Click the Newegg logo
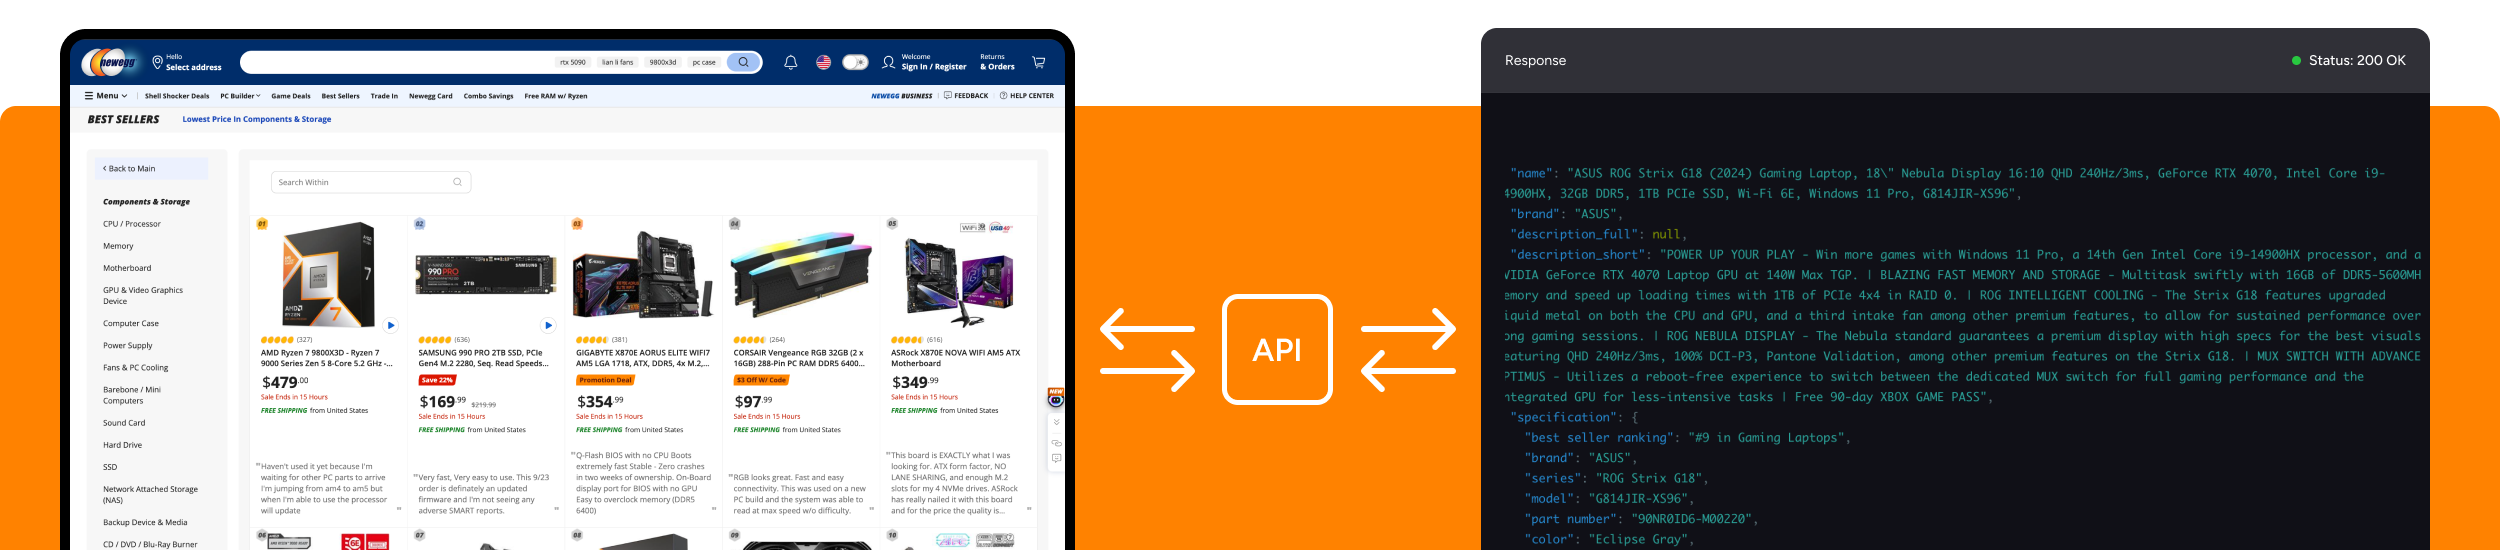 110,62
